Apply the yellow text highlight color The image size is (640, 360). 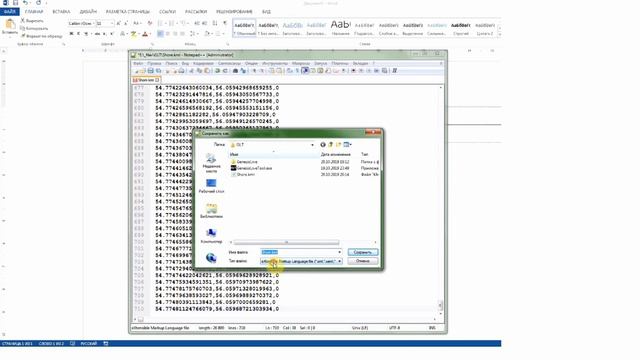click(x=133, y=34)
